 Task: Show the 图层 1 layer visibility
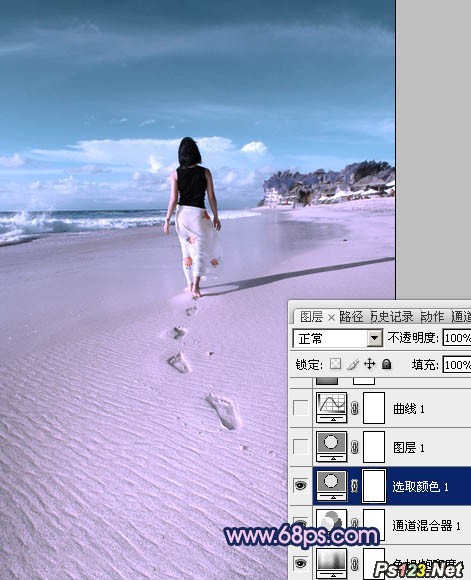click(x=300, y=446)
